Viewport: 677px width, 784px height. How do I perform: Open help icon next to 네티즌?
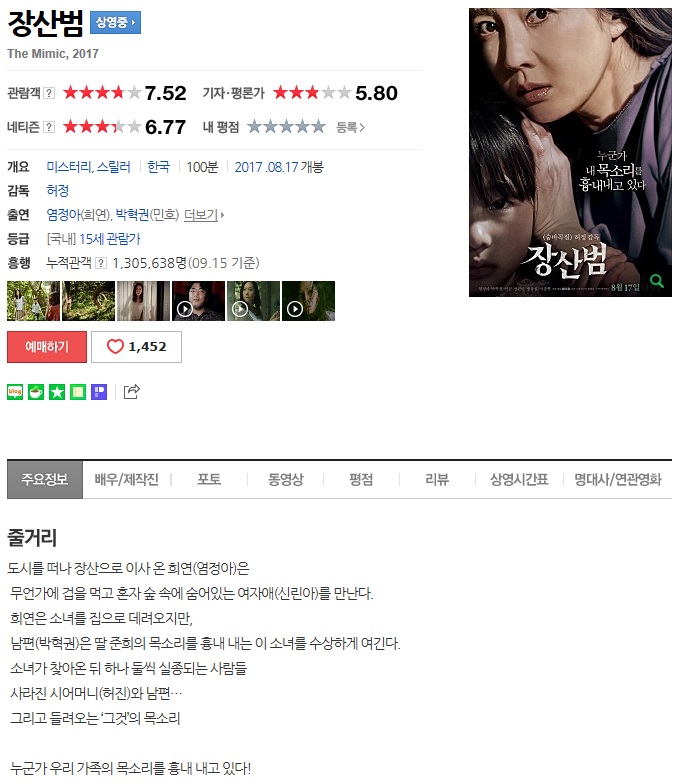pos(48,127)
